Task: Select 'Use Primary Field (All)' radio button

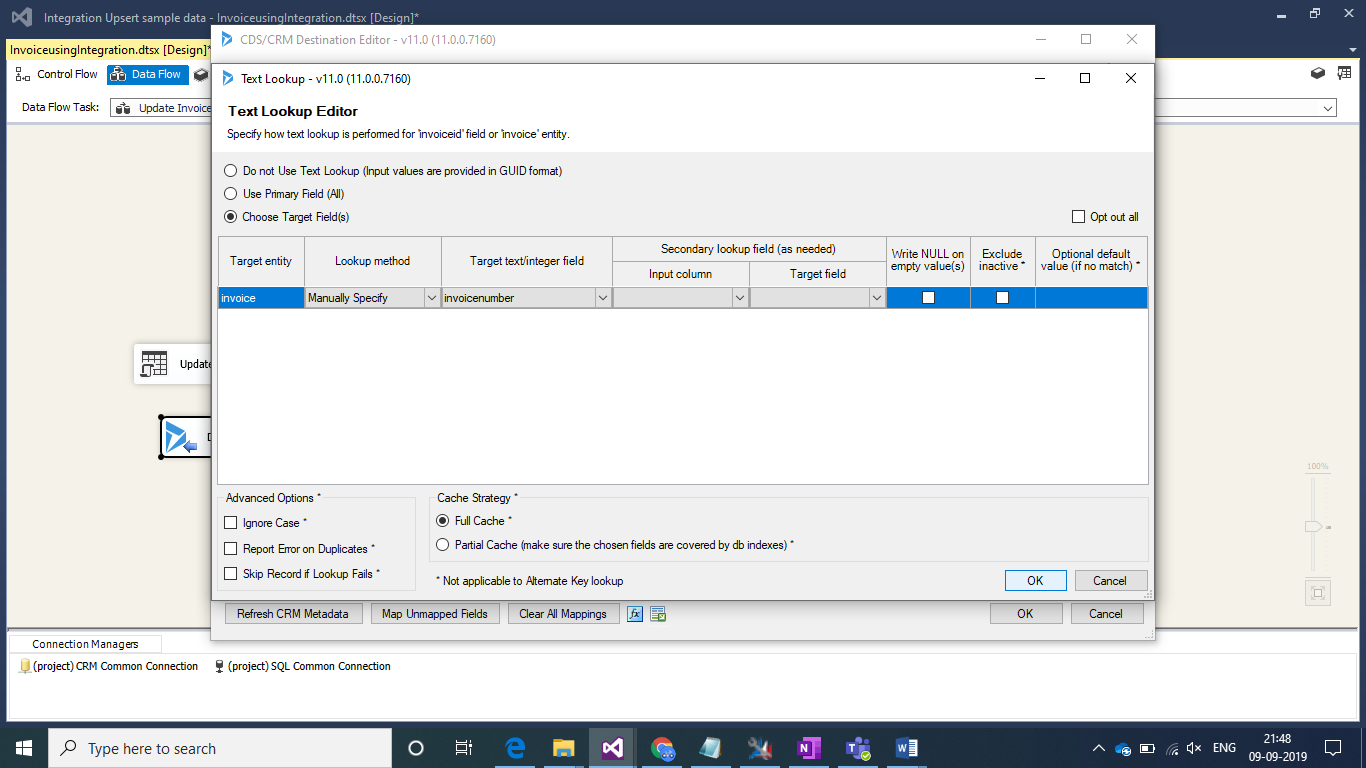Action: [x=231, y=194]
